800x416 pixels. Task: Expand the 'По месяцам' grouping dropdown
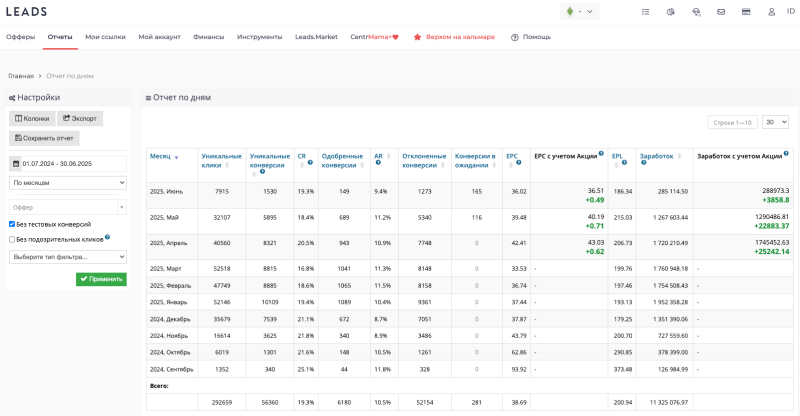click(x=67, y=183)
